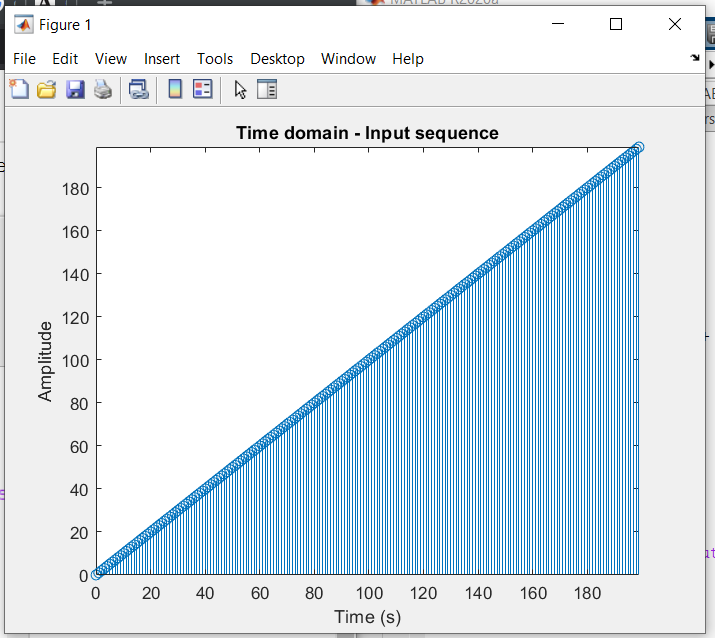
Task: Open the Property Inspector icon
Action: [x=266, y=90]
